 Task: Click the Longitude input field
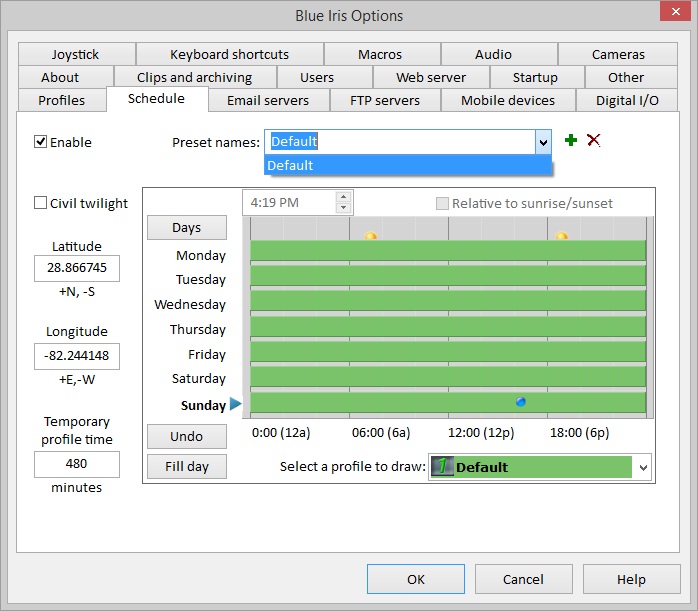tap(77, 356)
